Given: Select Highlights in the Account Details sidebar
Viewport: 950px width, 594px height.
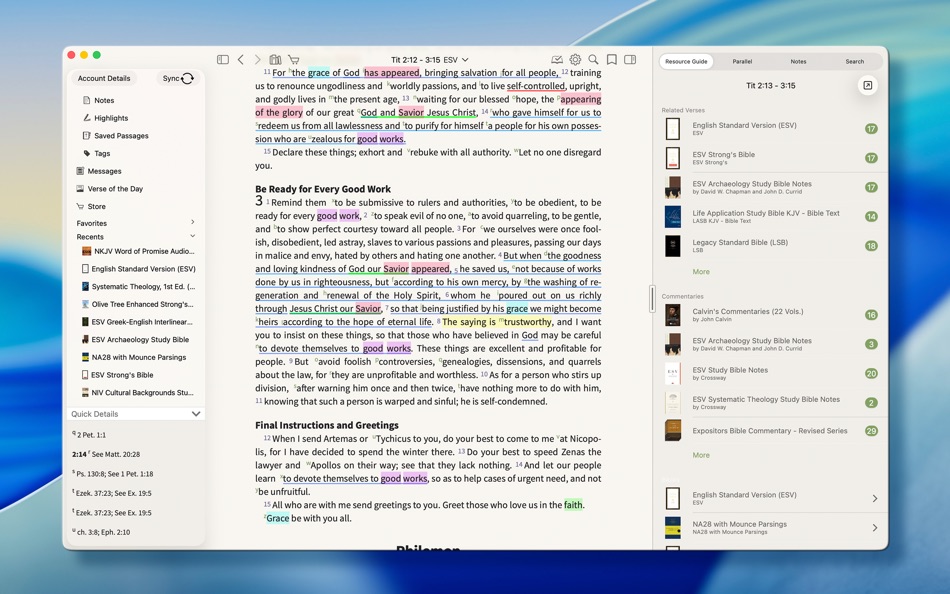Looking at the screenshot, I should 109,120.
